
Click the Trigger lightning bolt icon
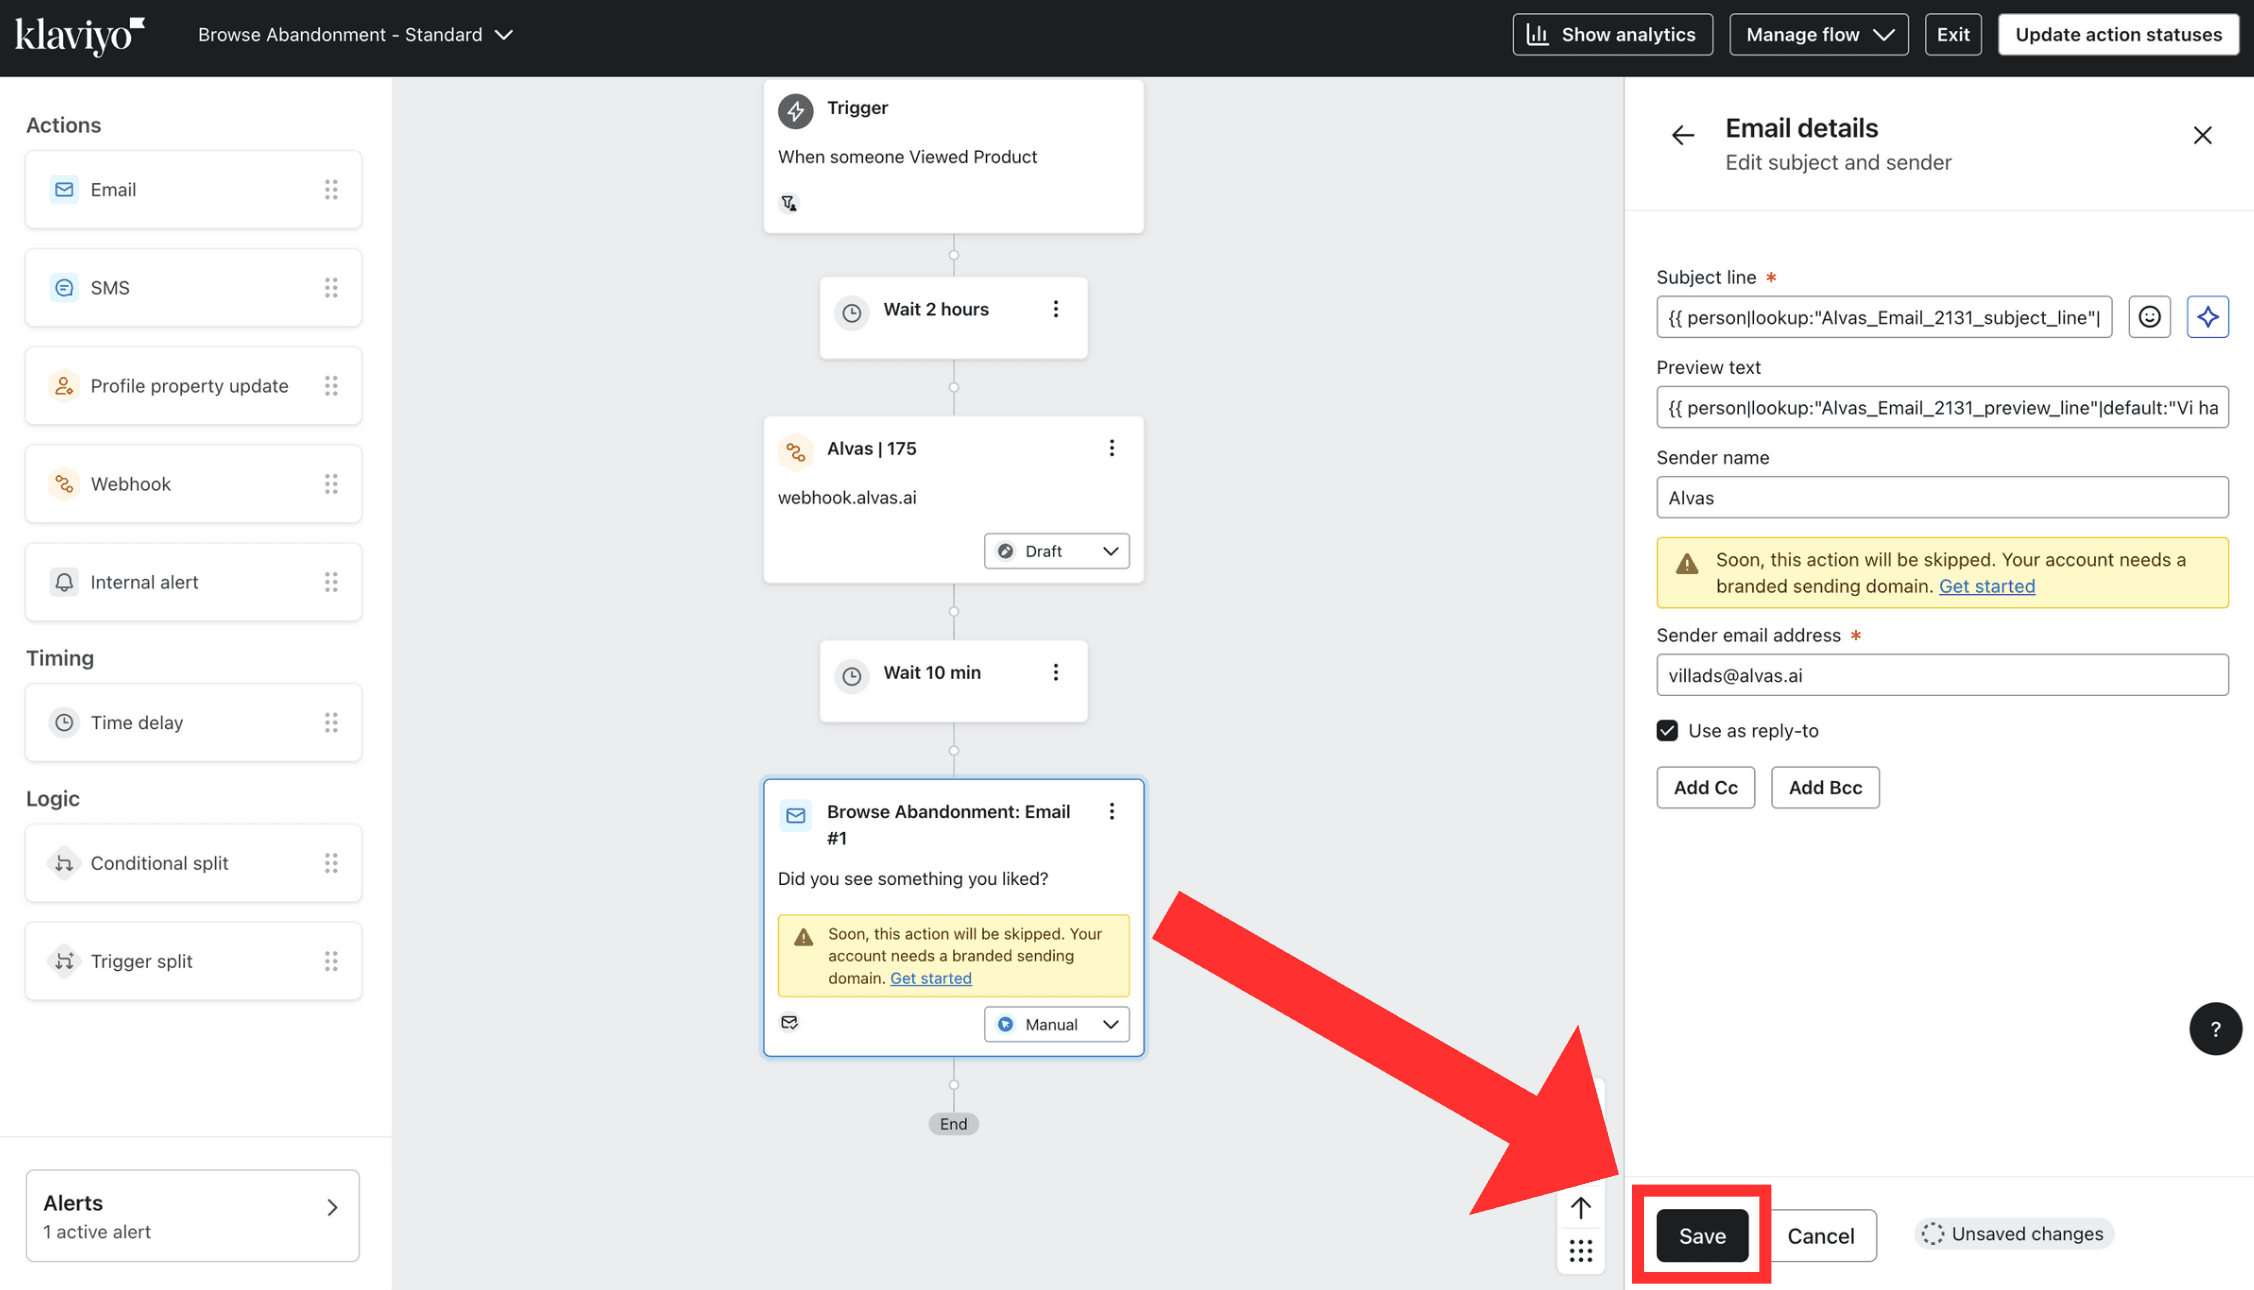click(795, 110)
